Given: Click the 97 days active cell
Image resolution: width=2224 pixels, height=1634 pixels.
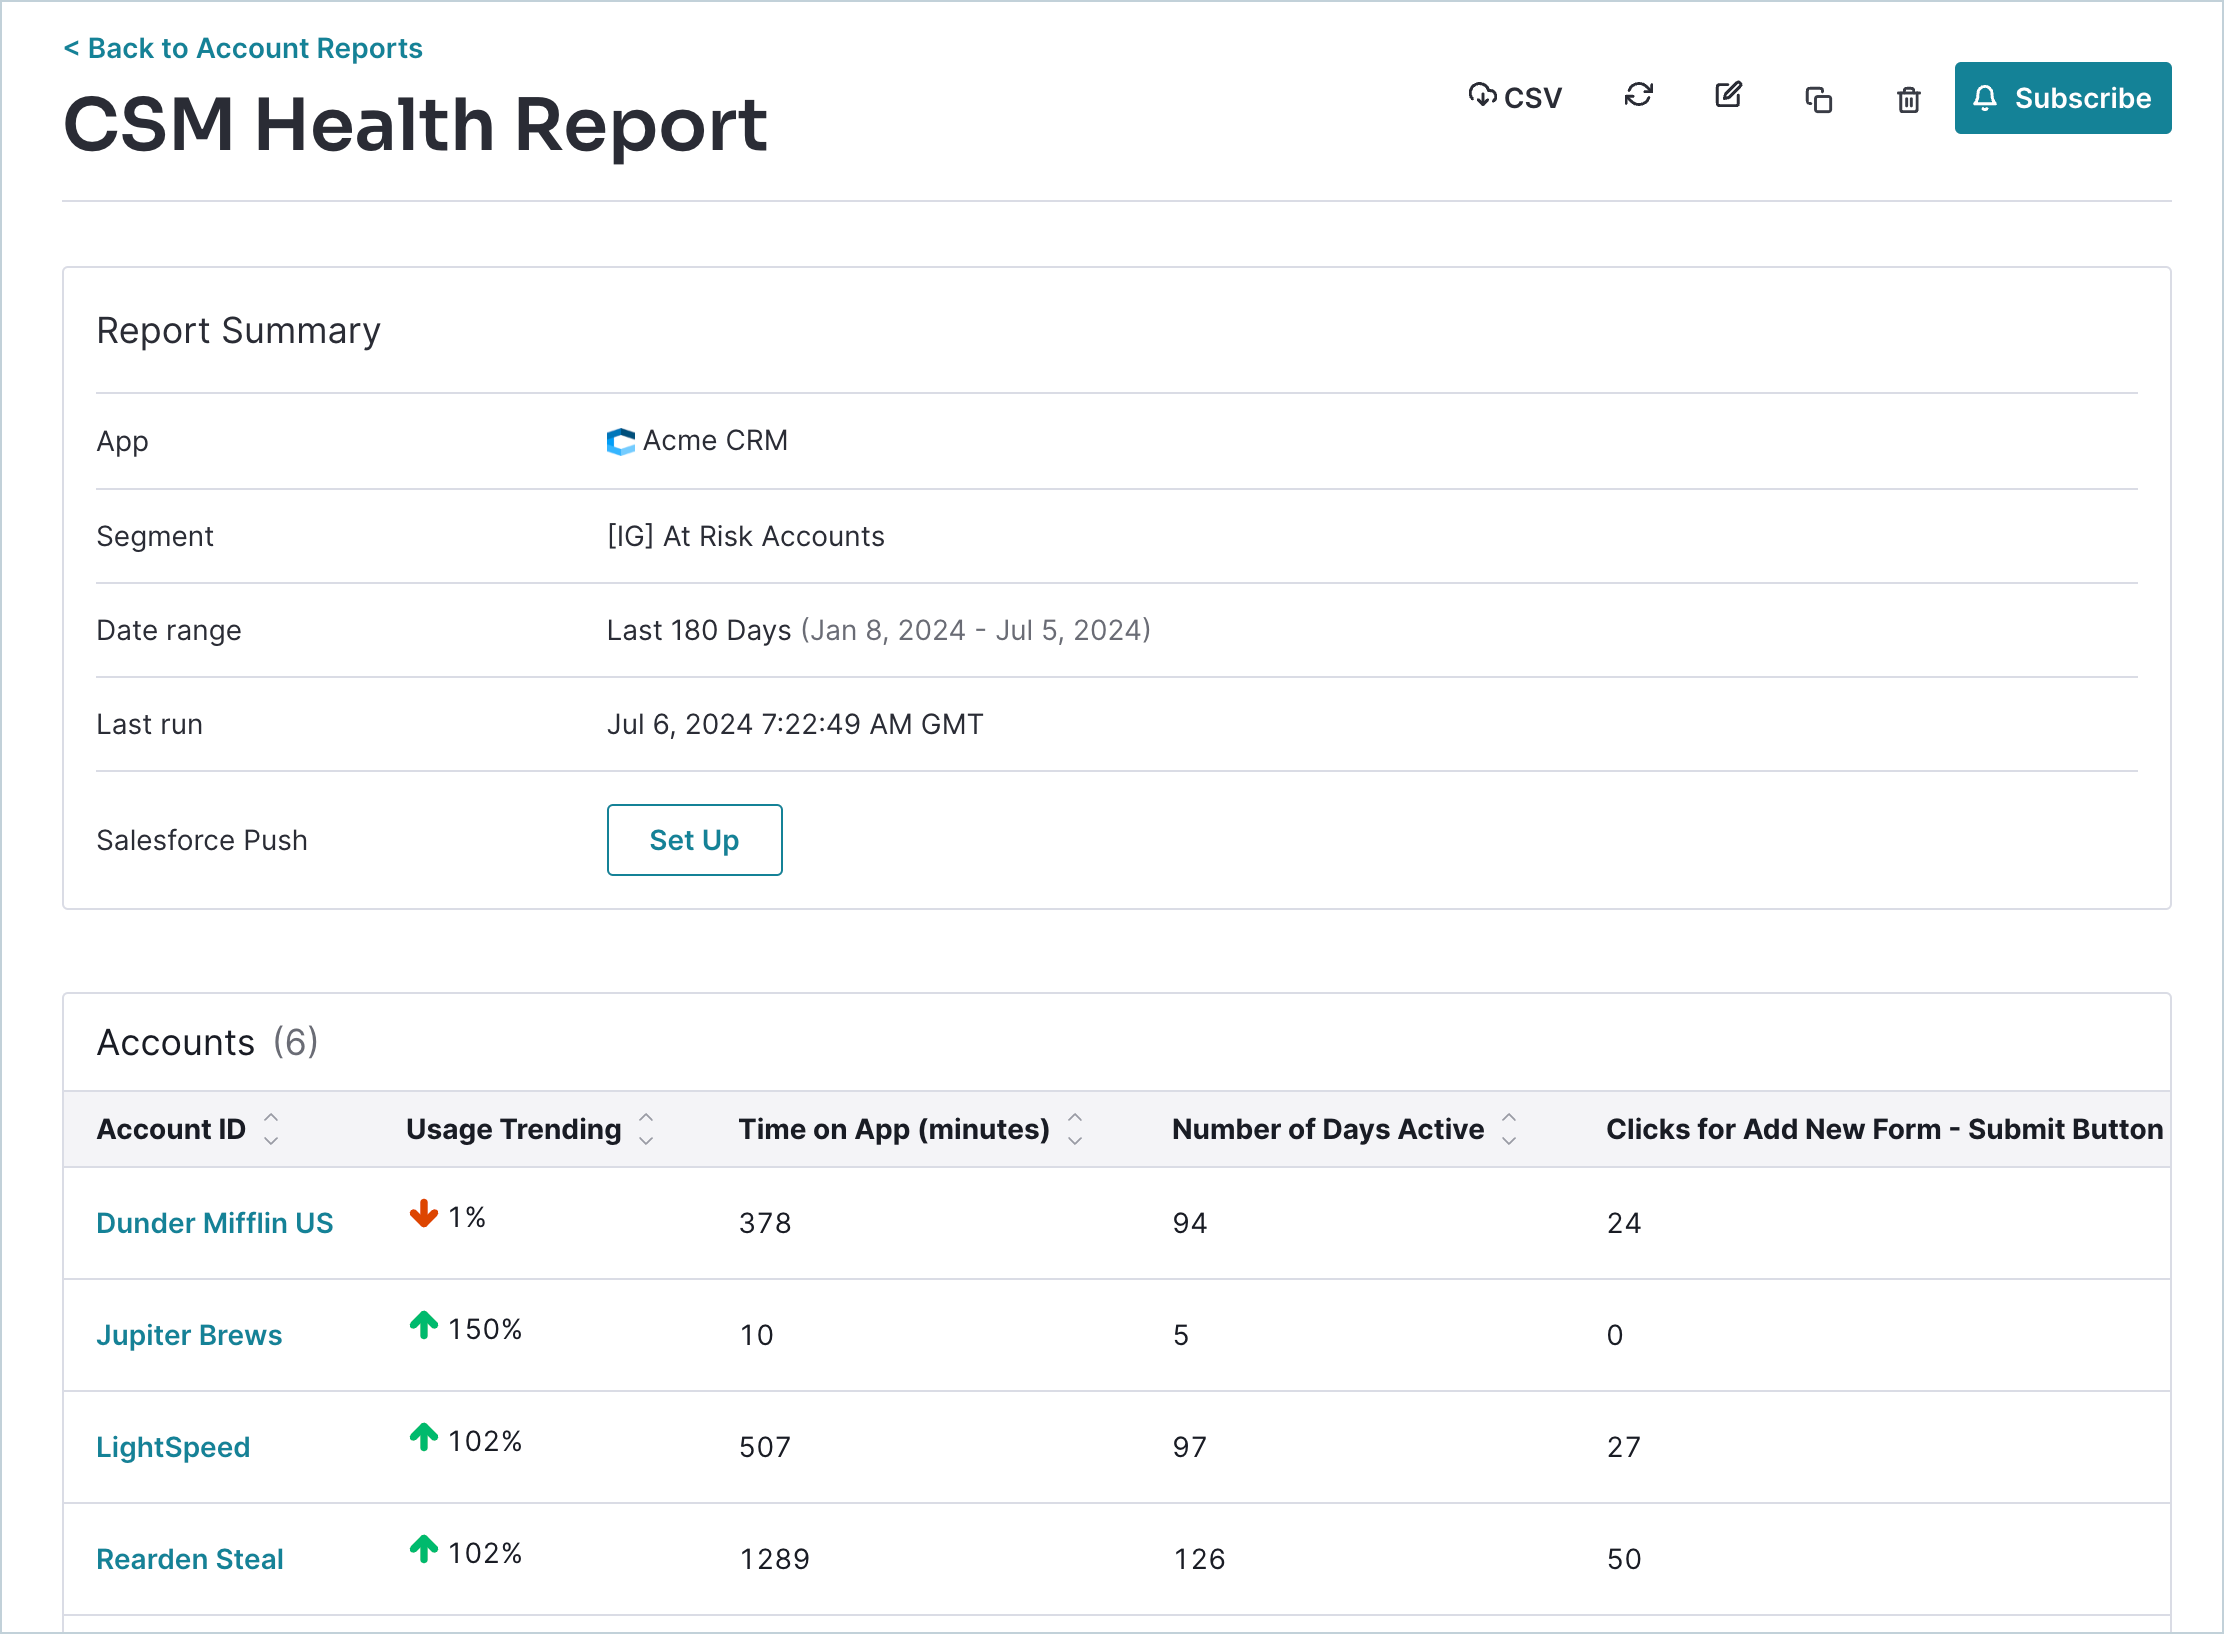Looking at the screenshot, I should pyautogui.click(x=1190, y=1447).
